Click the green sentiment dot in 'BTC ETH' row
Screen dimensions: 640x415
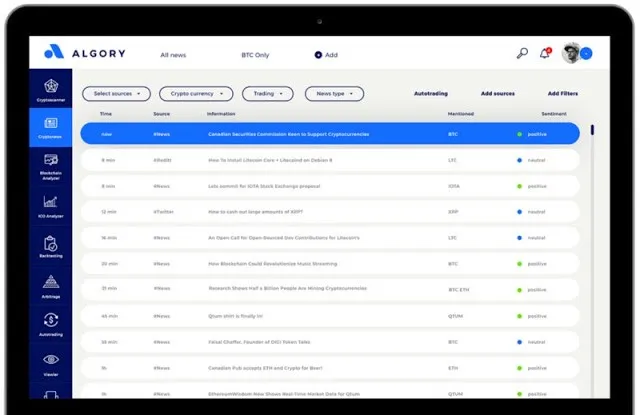tap(520, 290)
